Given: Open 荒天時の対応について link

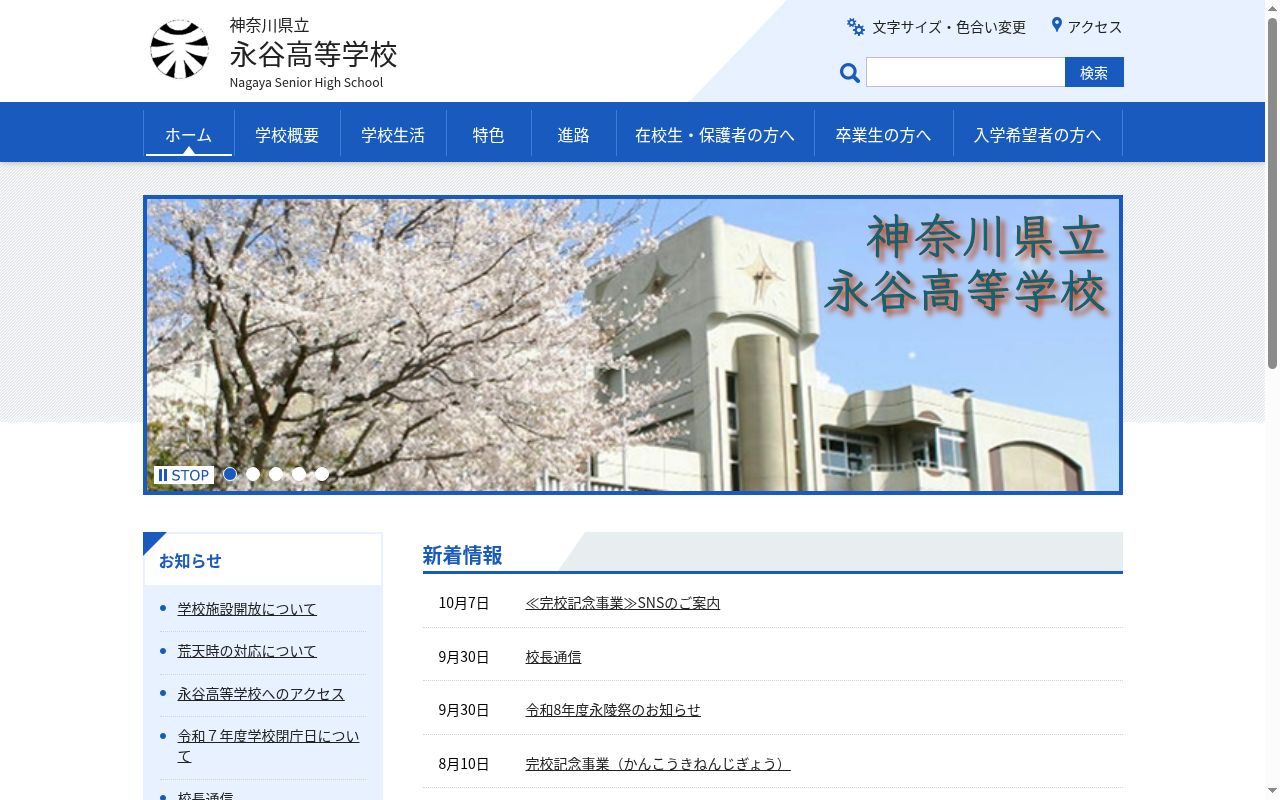Looking at the screenshot, I should [247, 651].
